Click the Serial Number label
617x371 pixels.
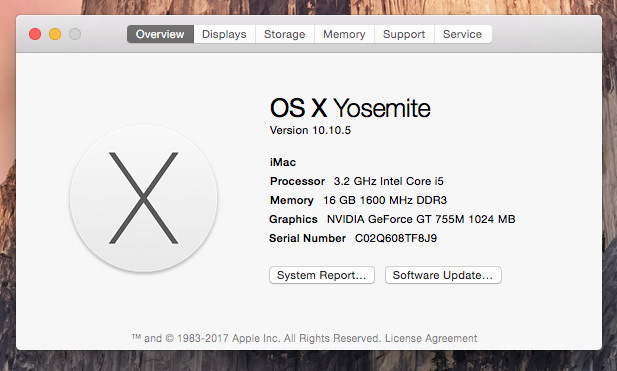click(x=308, y=238)
